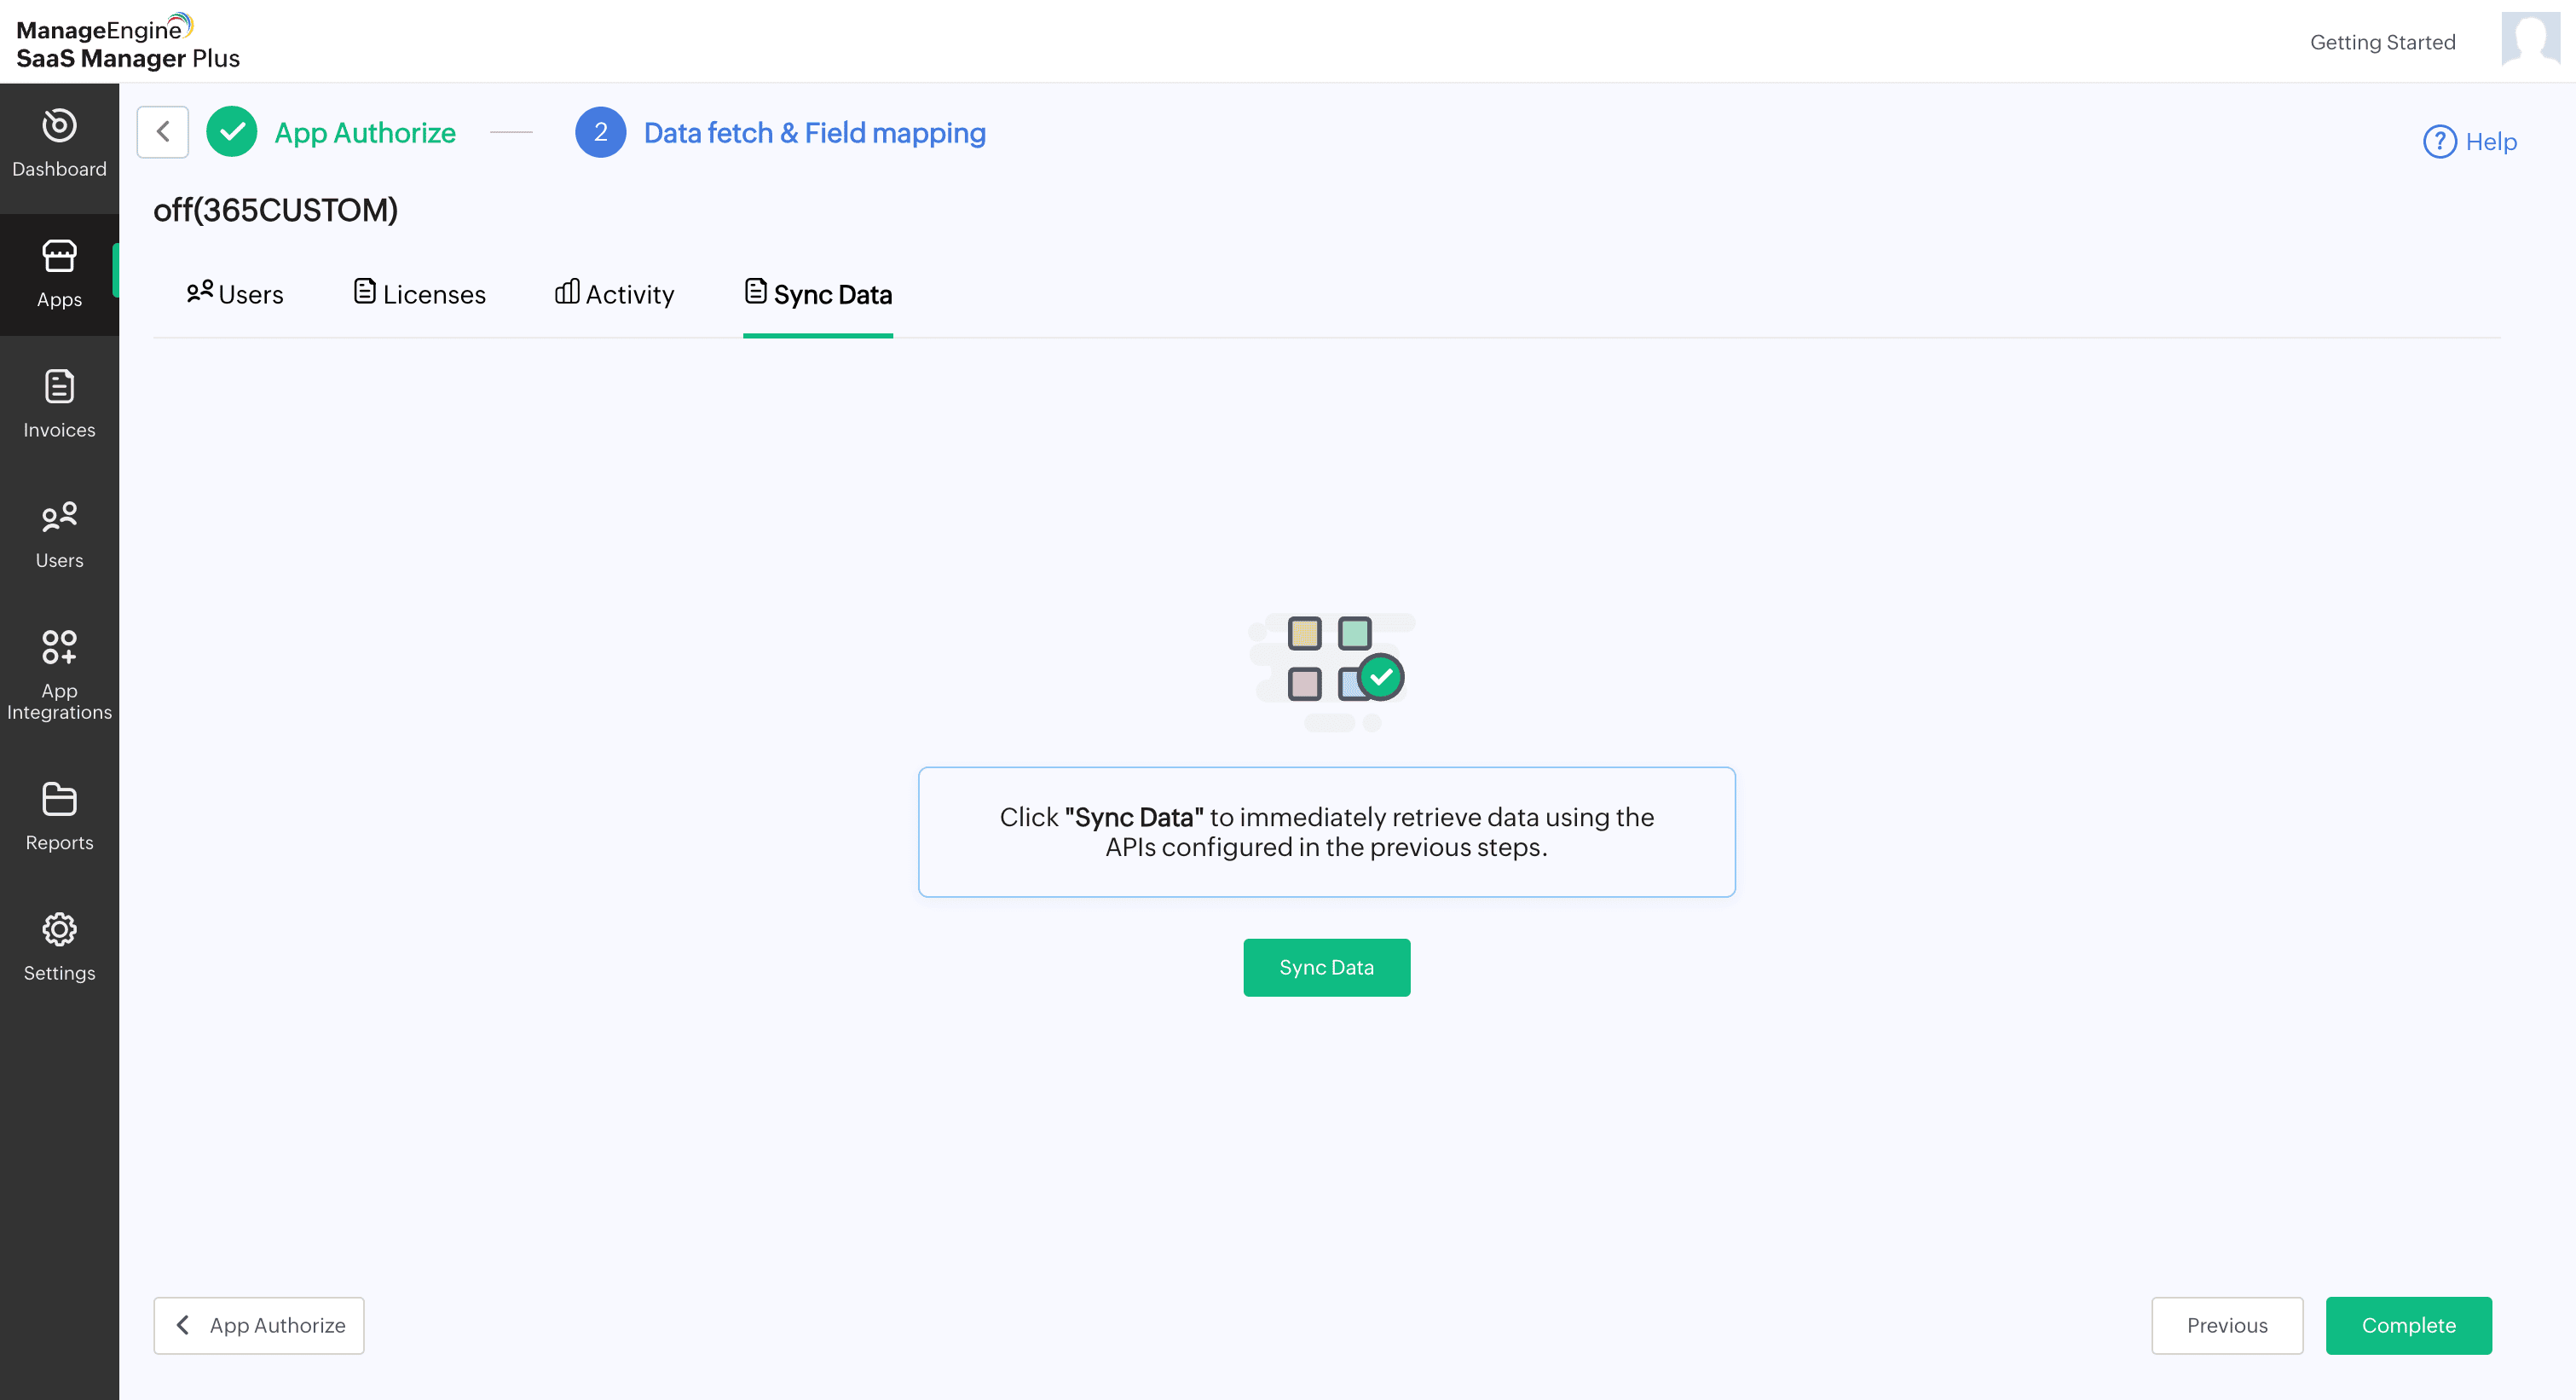Click the Complete button
Screen dimensions: 2576x1400
click(x=2407, y=1325)
